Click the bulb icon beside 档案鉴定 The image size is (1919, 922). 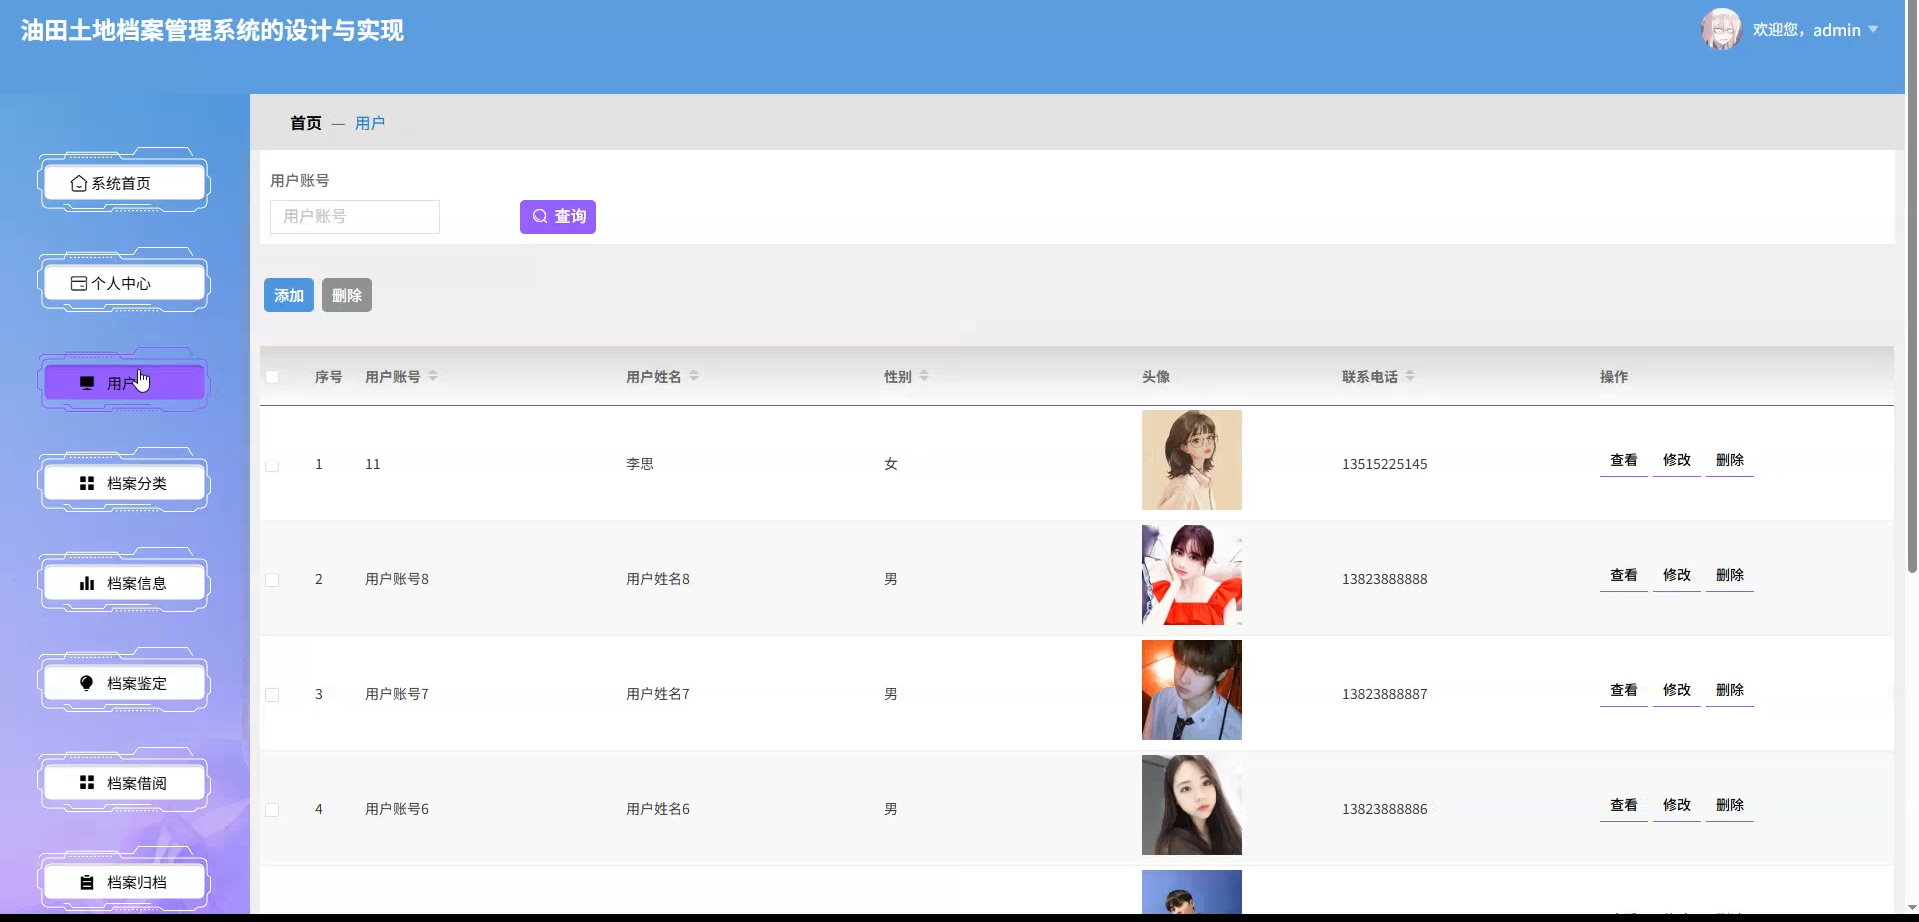point(87,683)
